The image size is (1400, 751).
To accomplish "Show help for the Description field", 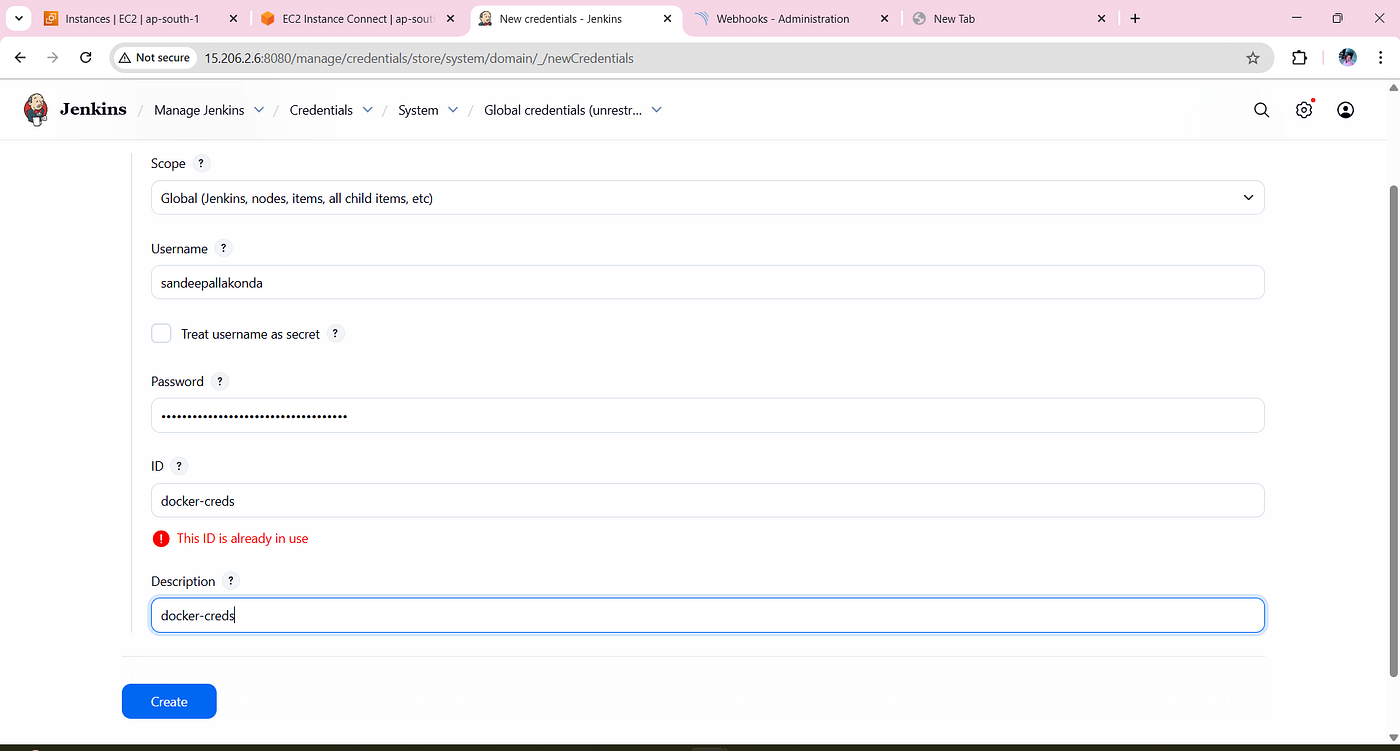I will [x=231, y=581].
